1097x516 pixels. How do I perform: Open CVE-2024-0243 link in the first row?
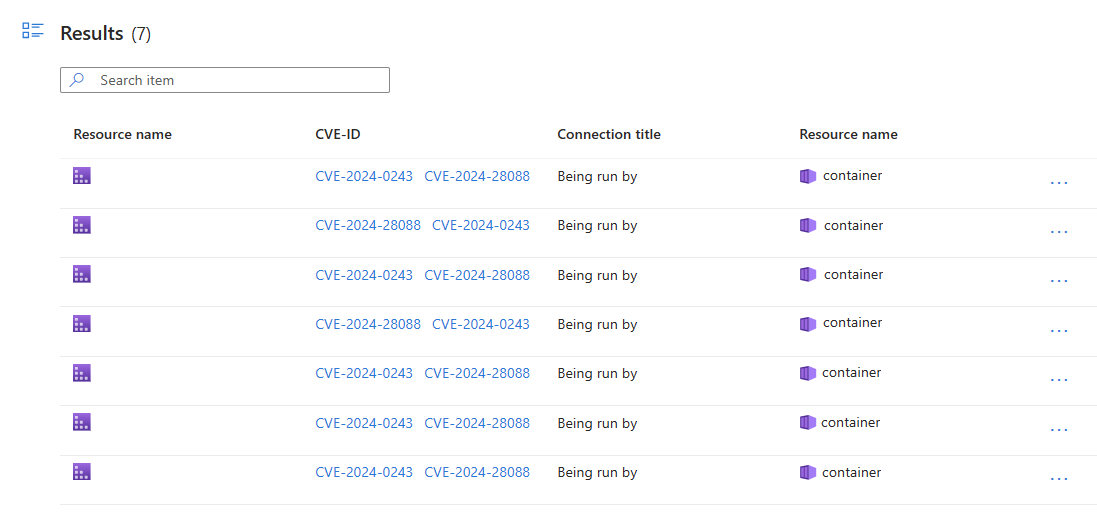coord(364,176)
